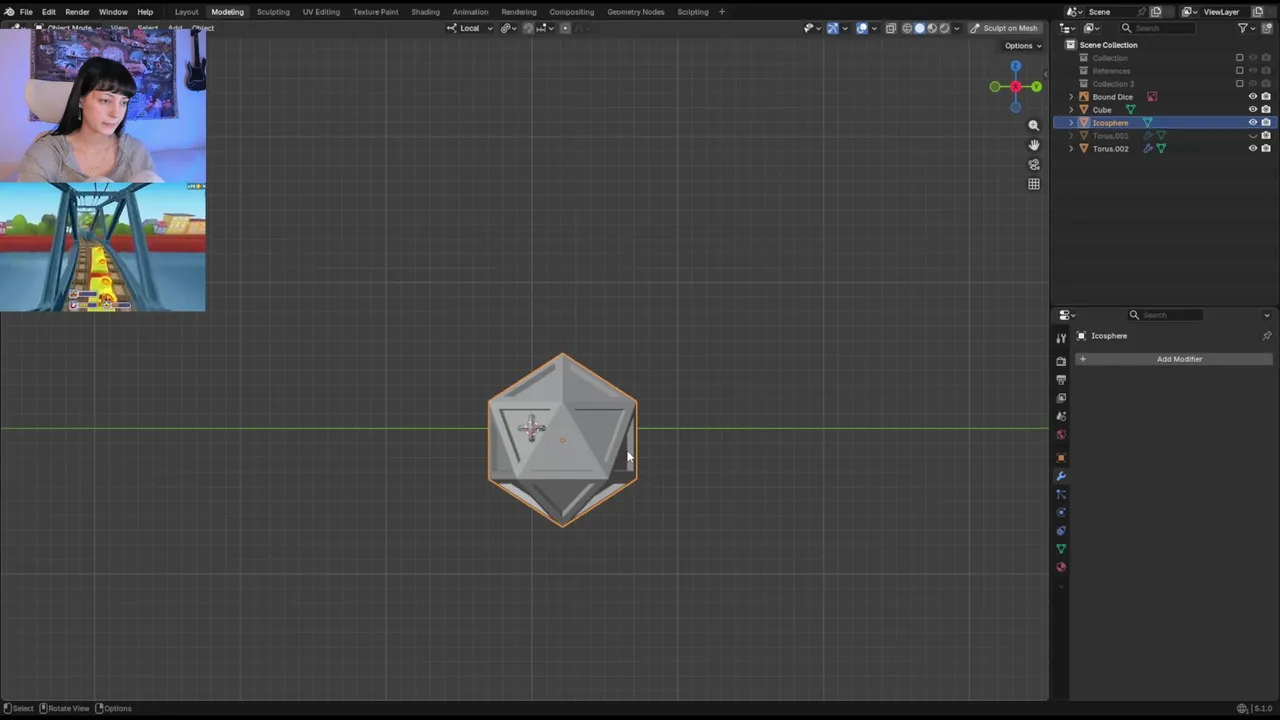The height and width of the screenshot is (720, 1280).
Task: Open the Edit menu
Action: (48, 12)
